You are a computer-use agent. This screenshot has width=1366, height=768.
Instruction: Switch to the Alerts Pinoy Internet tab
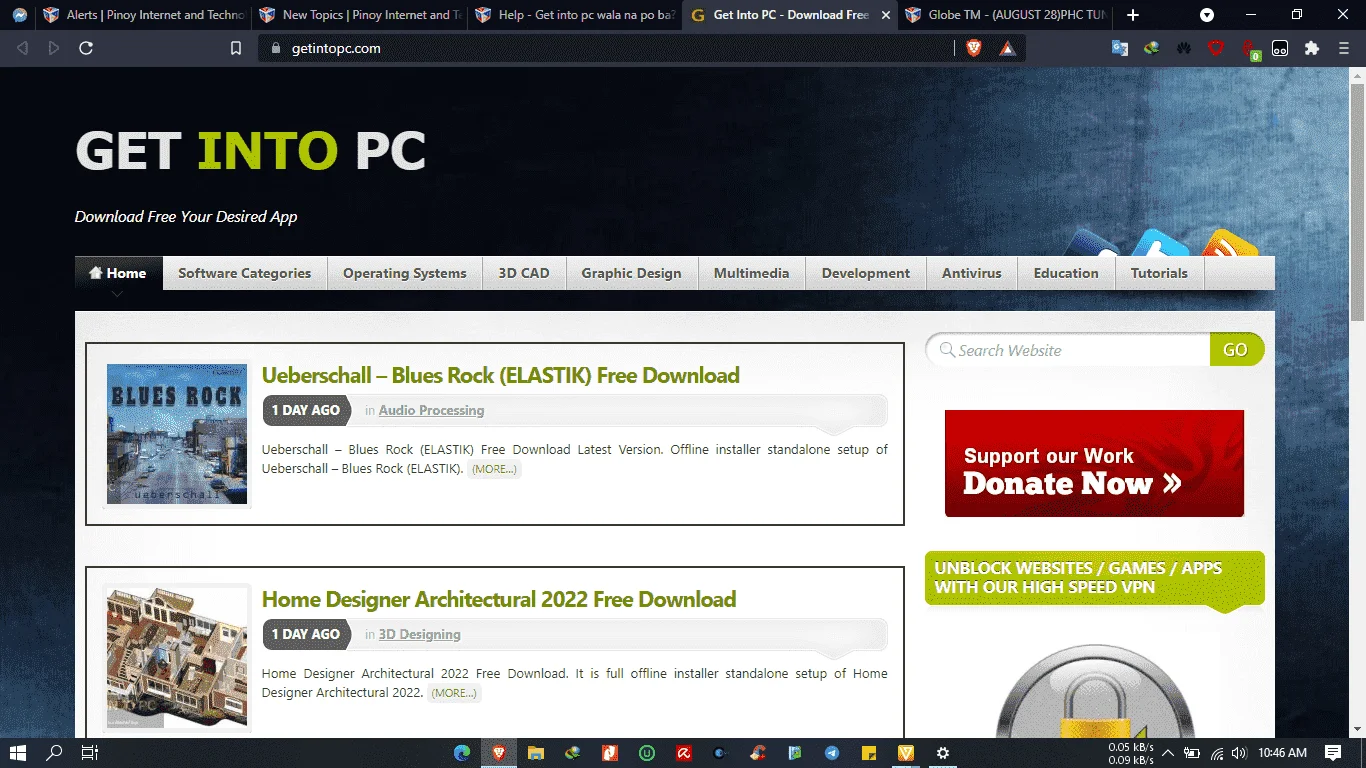coord(144,15)
